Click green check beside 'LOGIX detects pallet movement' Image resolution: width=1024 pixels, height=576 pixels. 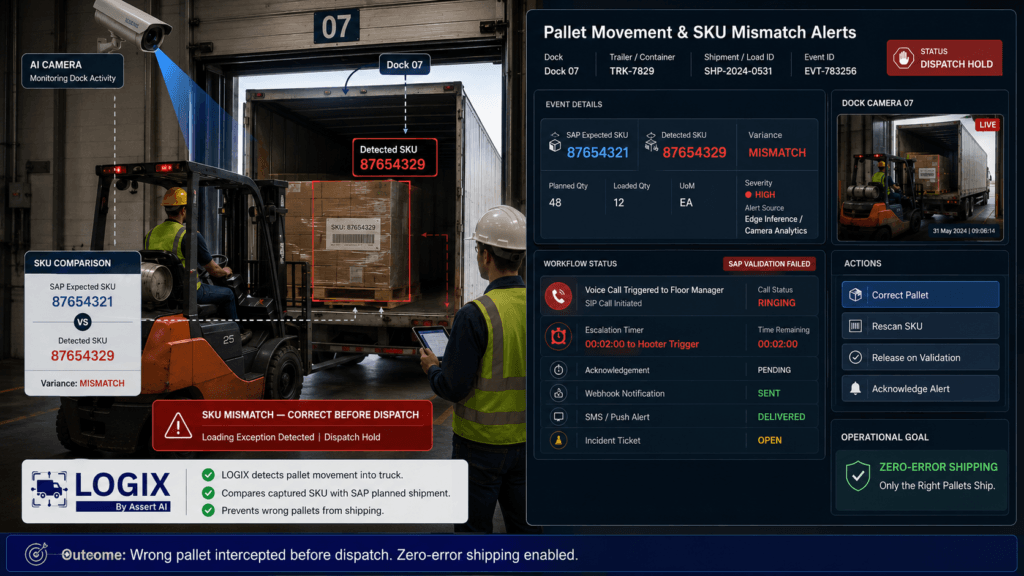click(208, 475)
